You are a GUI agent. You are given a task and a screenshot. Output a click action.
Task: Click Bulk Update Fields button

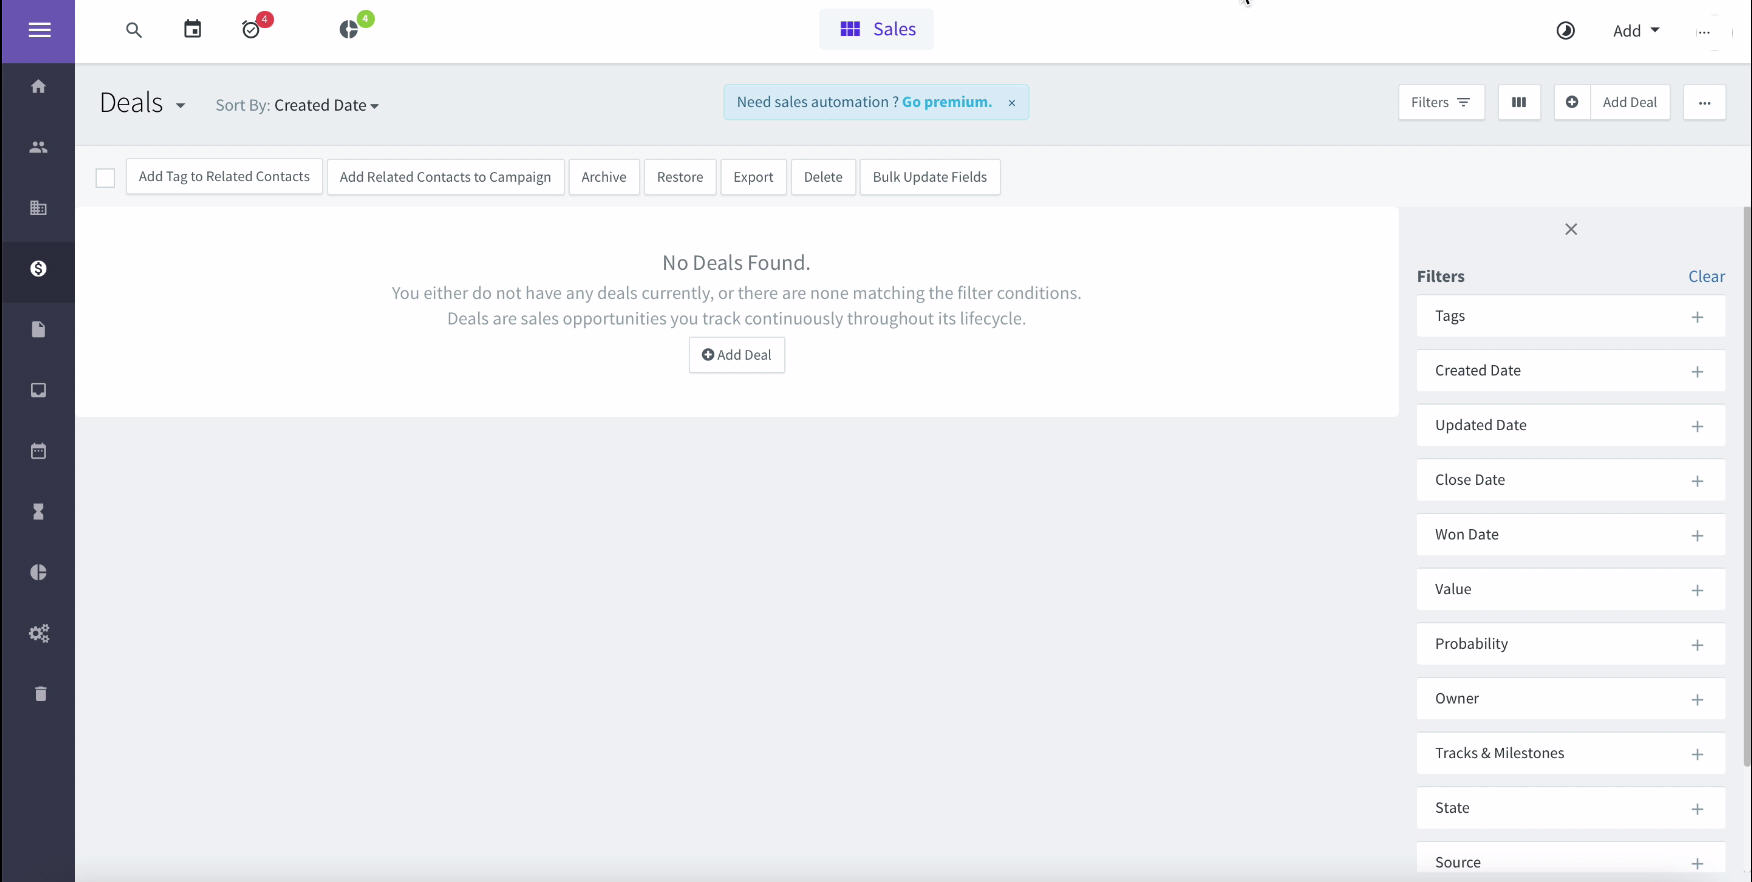click(x=930, y=177)
